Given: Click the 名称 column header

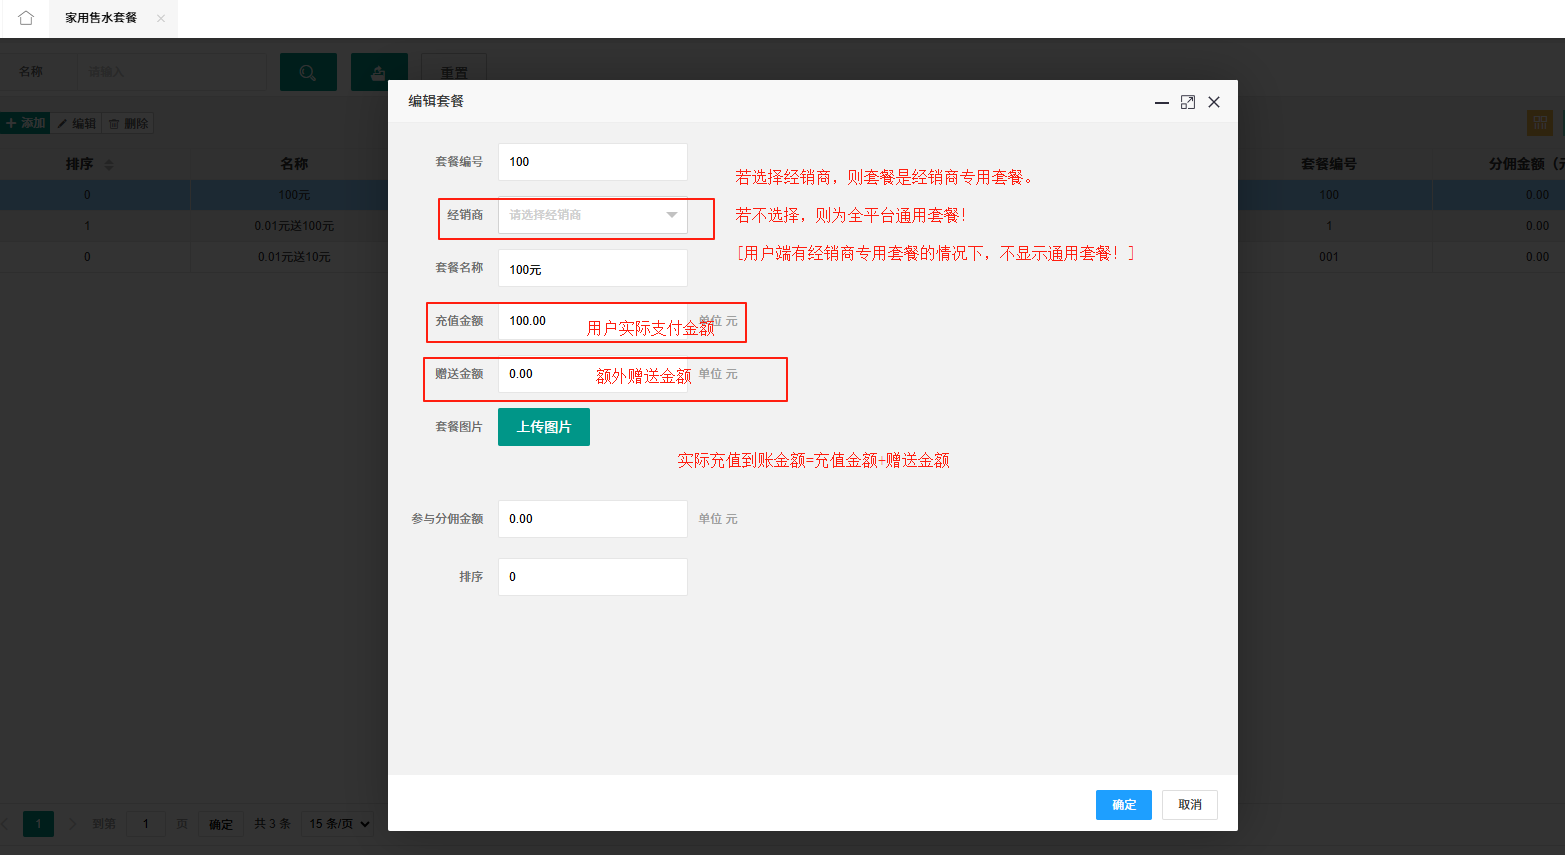Looking at the screenshot, I should (294, 164).
